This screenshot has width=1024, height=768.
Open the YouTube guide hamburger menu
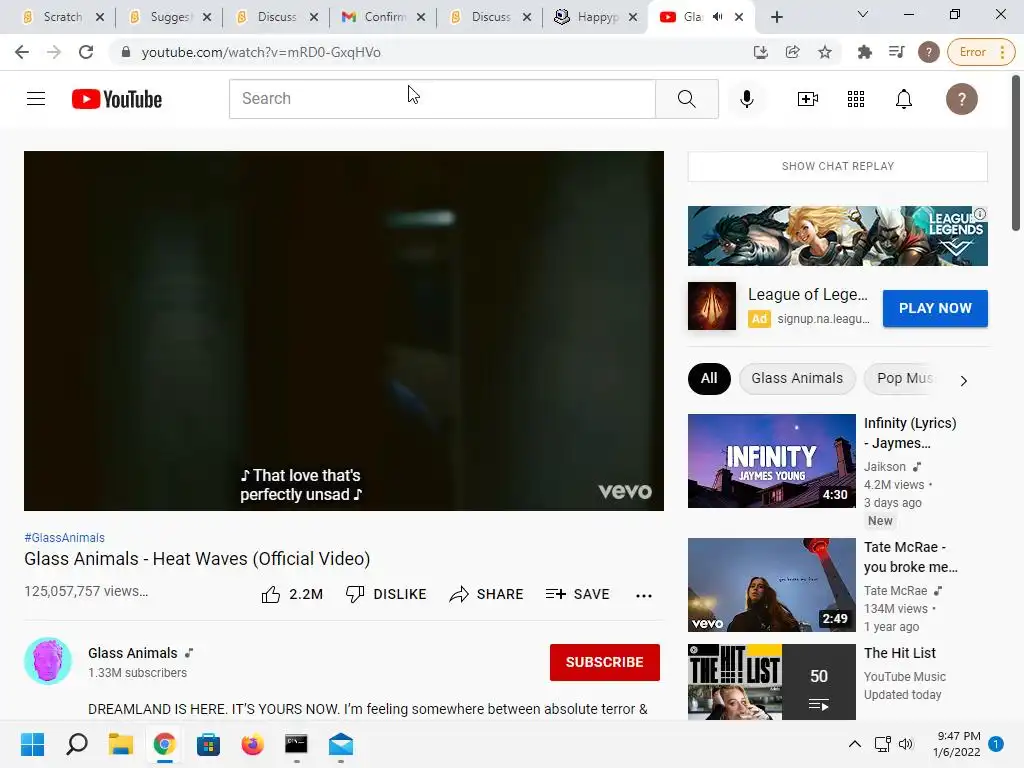(x=36, y=99)
